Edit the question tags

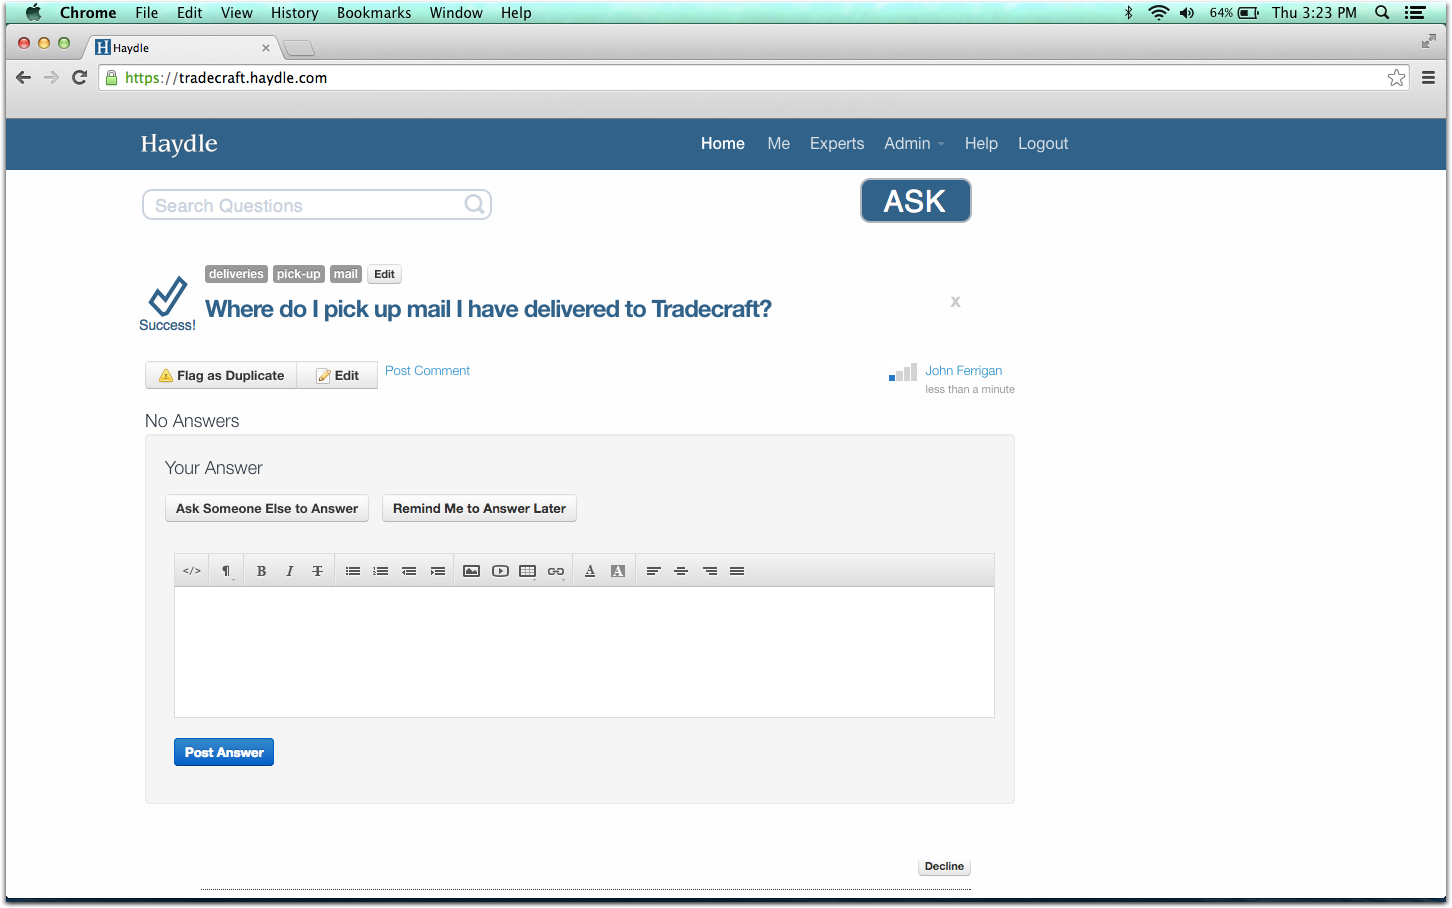click(x=384, y=274)
